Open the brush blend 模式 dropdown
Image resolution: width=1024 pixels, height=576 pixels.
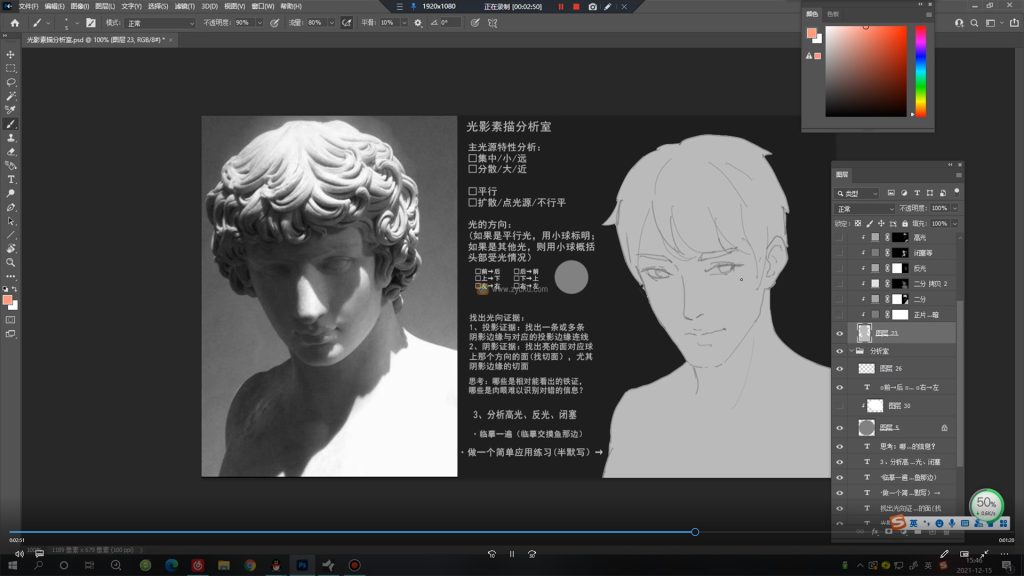tap(160, 22)
